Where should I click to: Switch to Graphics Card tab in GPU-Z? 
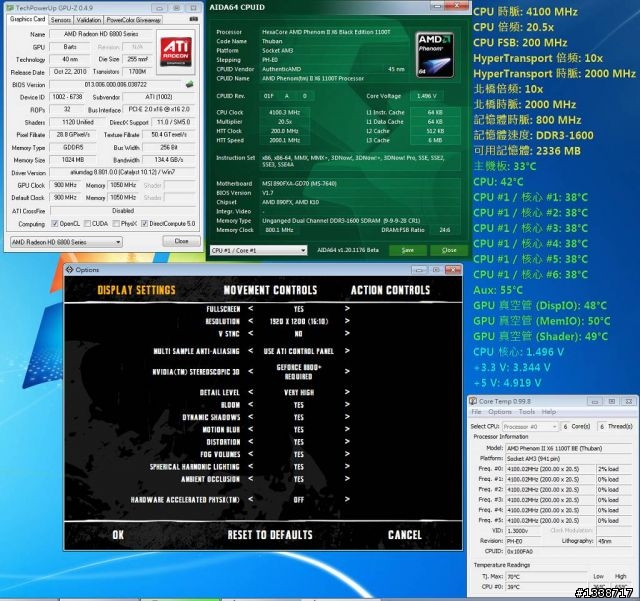(x=27, y=19)
